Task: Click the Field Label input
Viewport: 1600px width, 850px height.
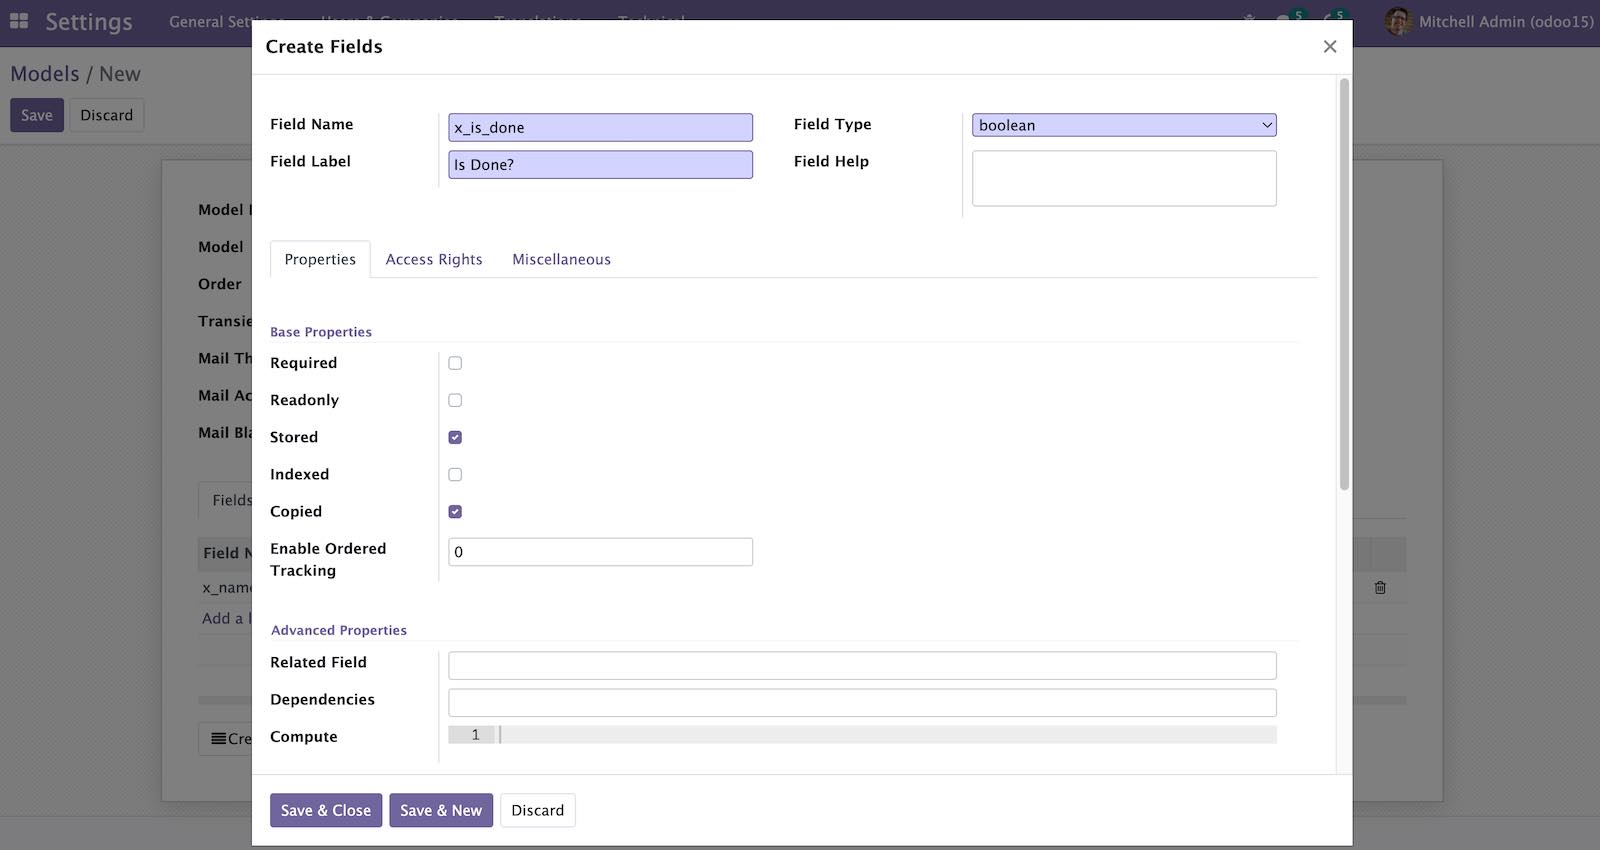Action: tap(600, 164)
